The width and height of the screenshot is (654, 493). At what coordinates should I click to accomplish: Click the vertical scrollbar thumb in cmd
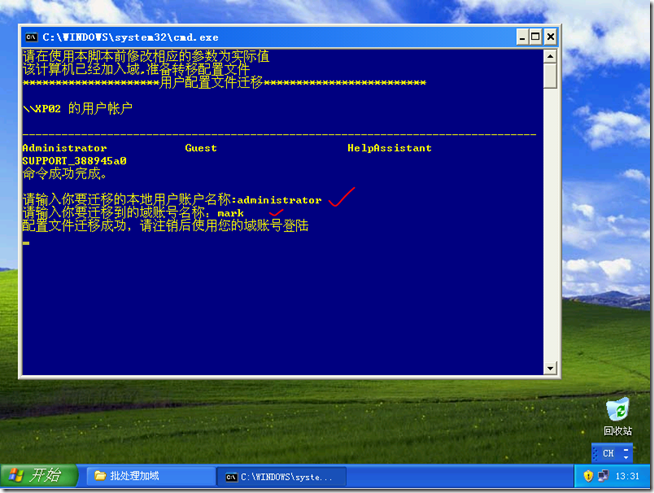coord(550,75)
